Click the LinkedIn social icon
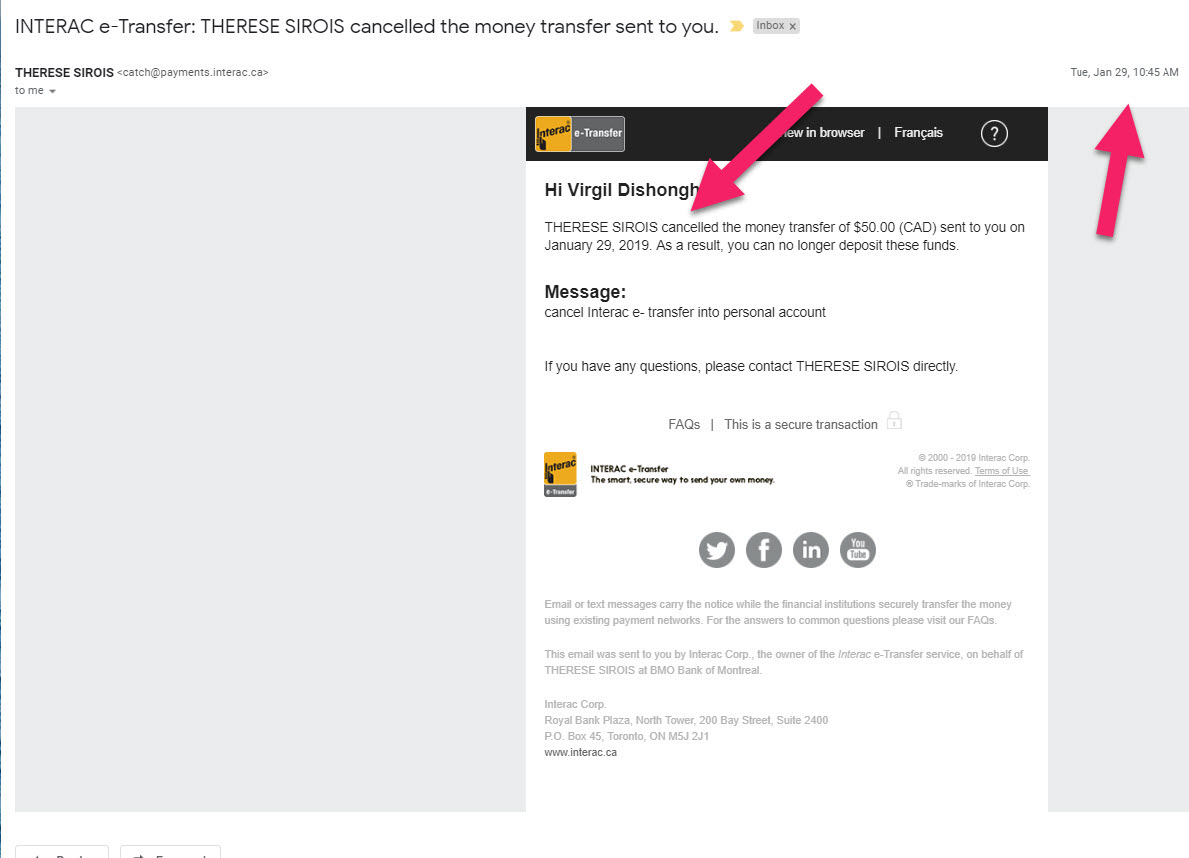The image size is (1189, 858). (x=810, y=550)
